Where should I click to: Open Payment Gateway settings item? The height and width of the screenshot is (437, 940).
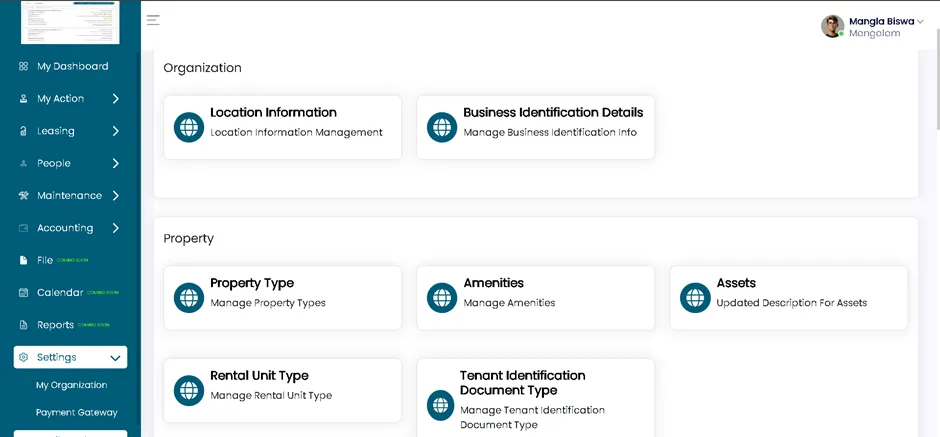pyautogui.click(x=77, y=413)
